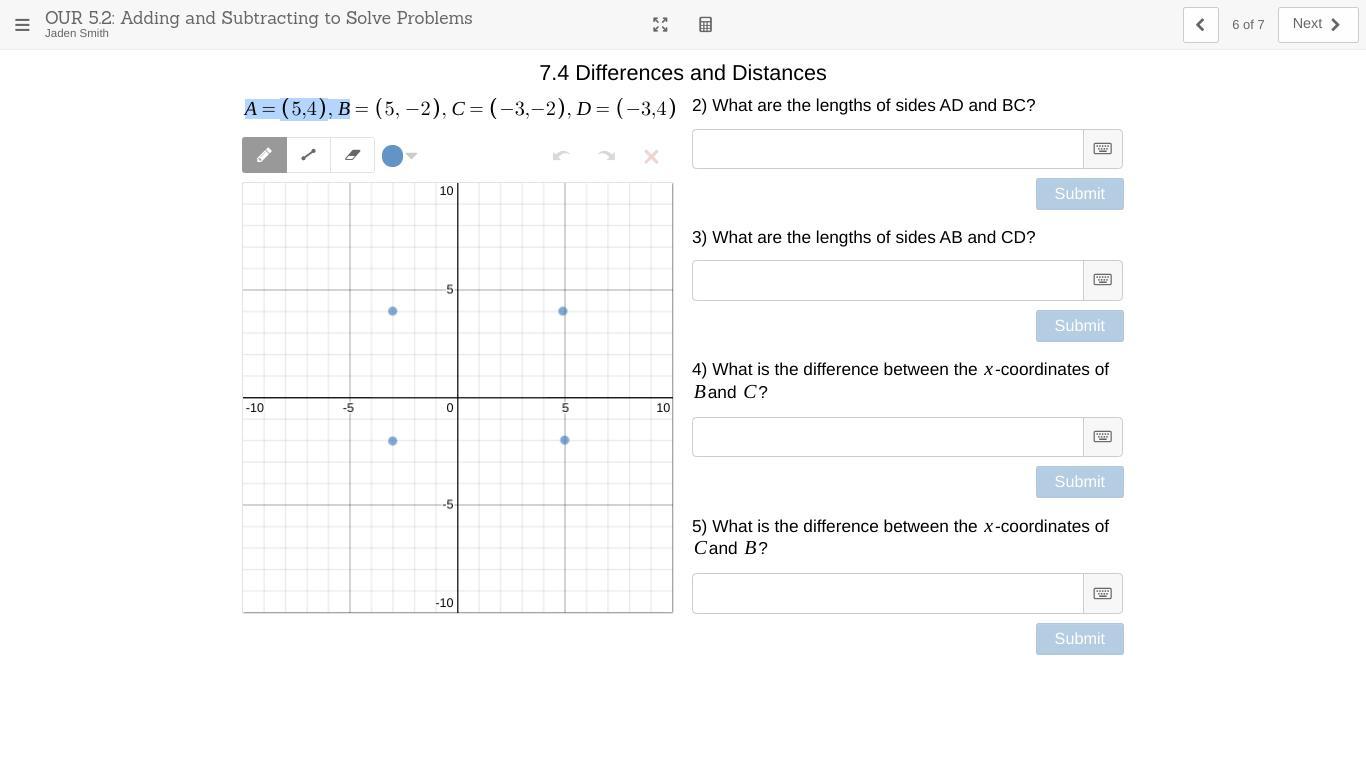The image size is (1366, 768).
Task: Select the pencil drawing tool
Action: click(x=264, y=155)
